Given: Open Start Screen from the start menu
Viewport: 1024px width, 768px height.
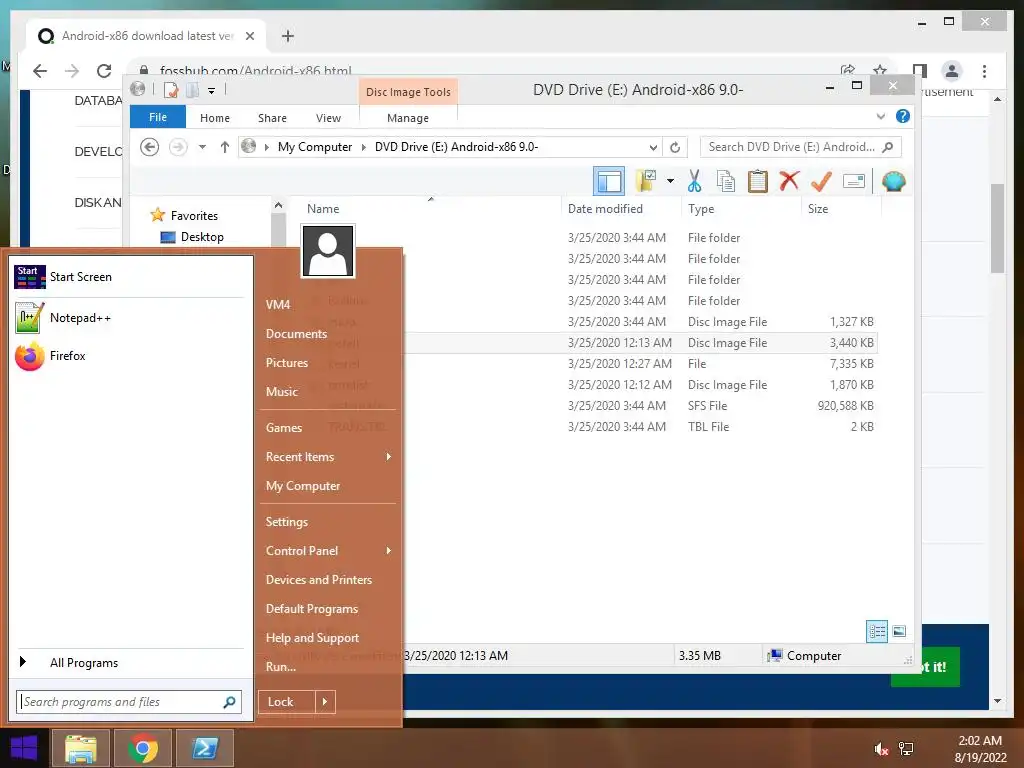Looking at the screenshot, I should point(131,277).
